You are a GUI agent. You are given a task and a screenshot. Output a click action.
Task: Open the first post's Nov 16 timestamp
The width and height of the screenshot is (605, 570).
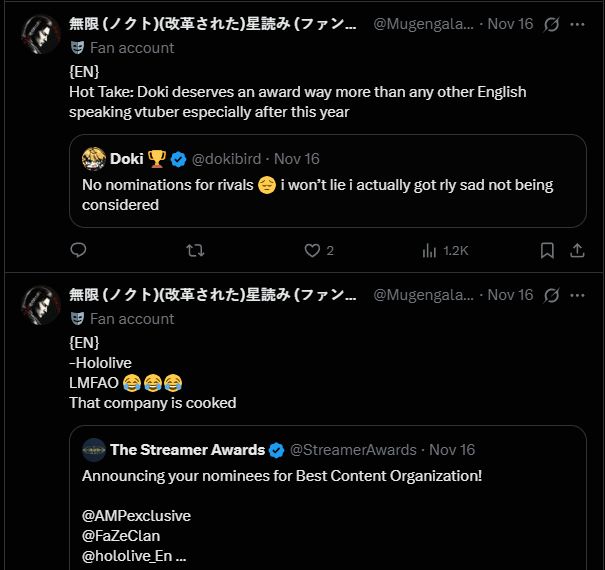click(510, 23)
